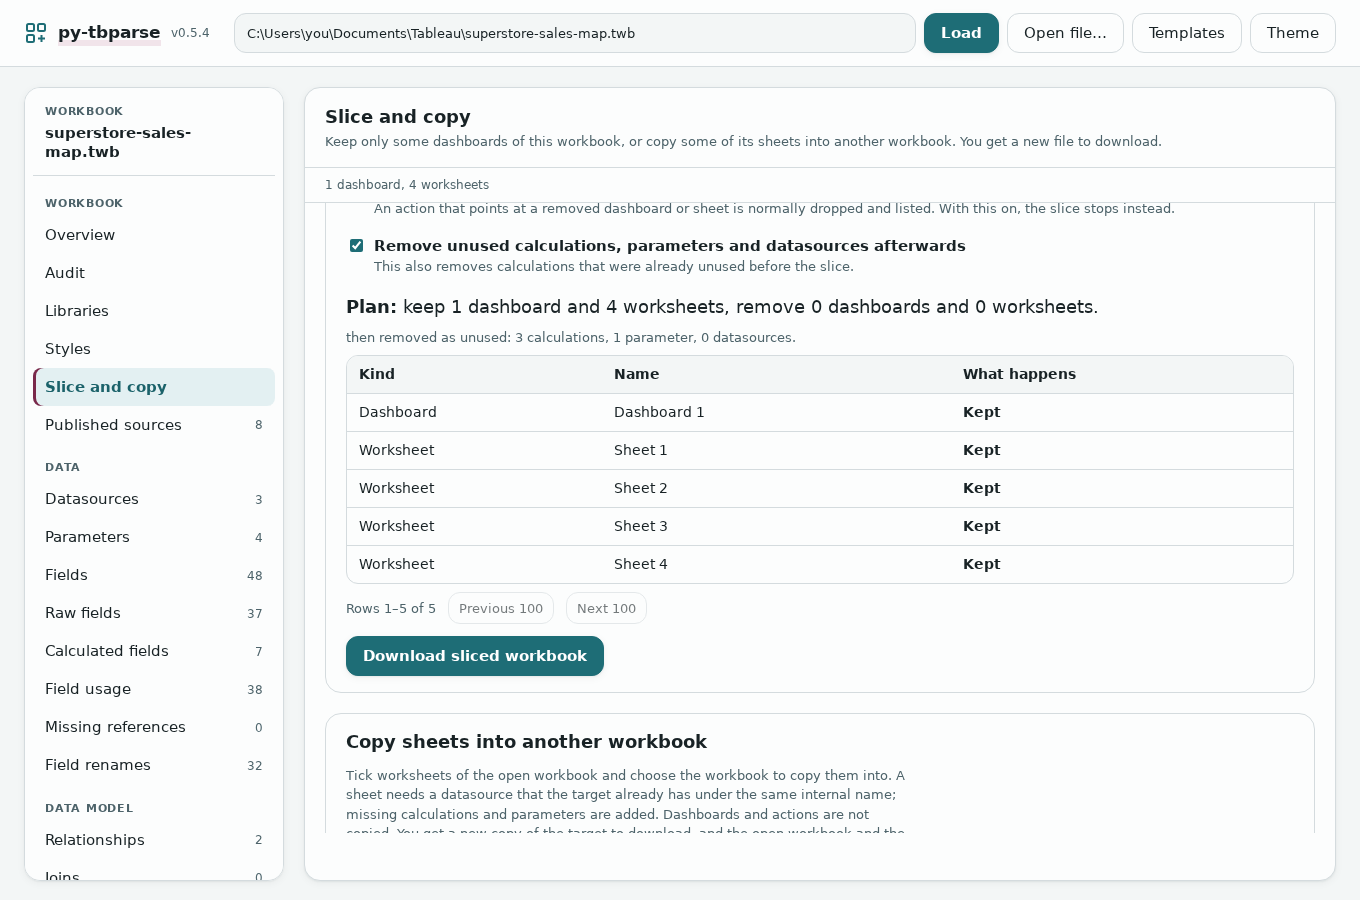Toggle Remove unused calculations checkbox
Screen dimensions: 1360x900
356,246
